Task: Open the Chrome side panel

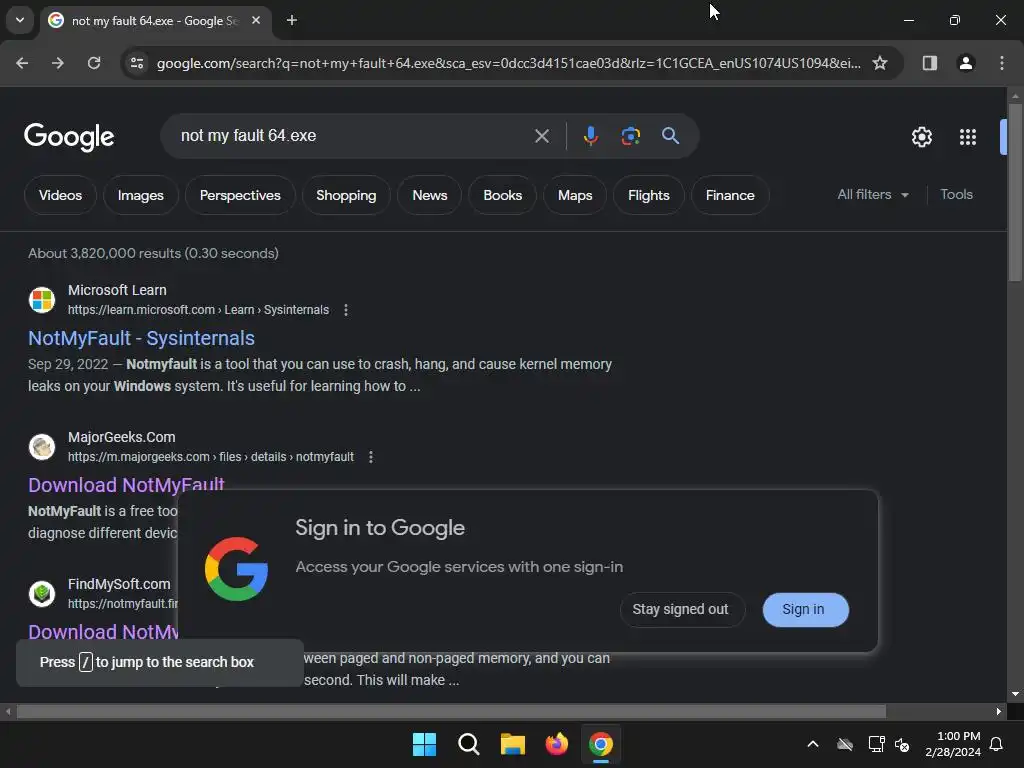Action: [929, 63]
